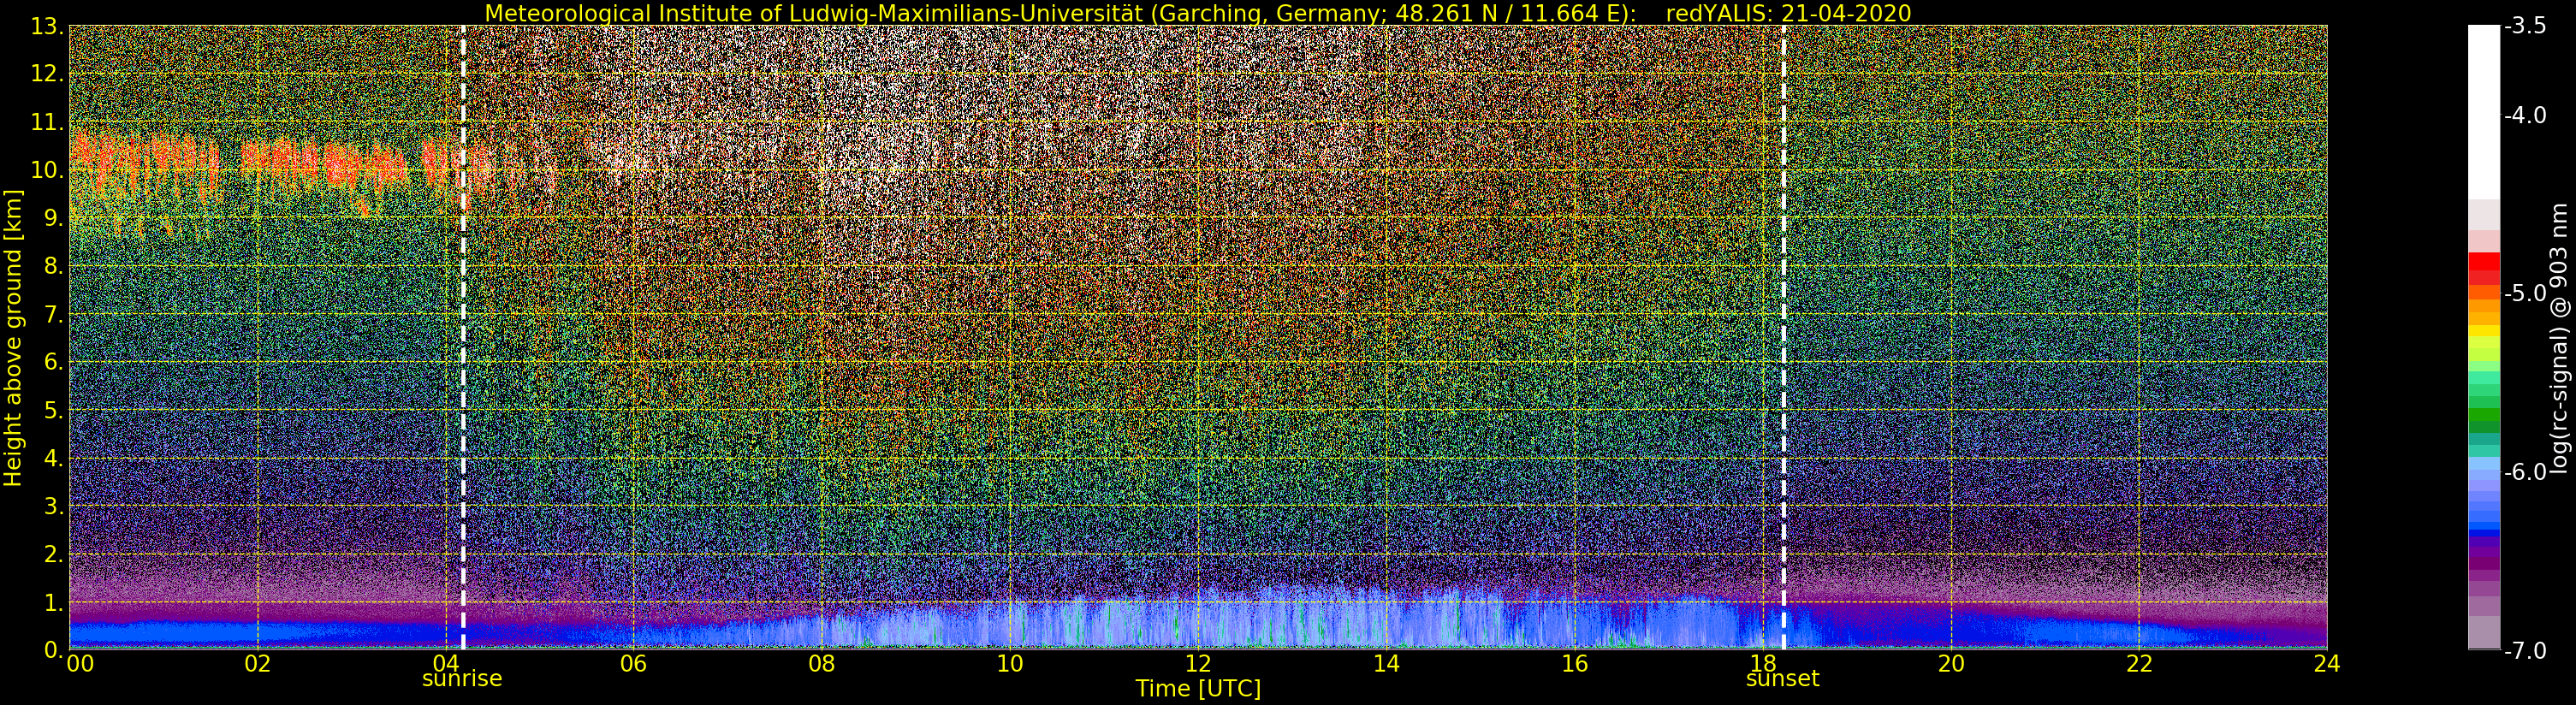2576x705 pixels.
Task: Click the '2.' height tick label
Action: [53, 554]
